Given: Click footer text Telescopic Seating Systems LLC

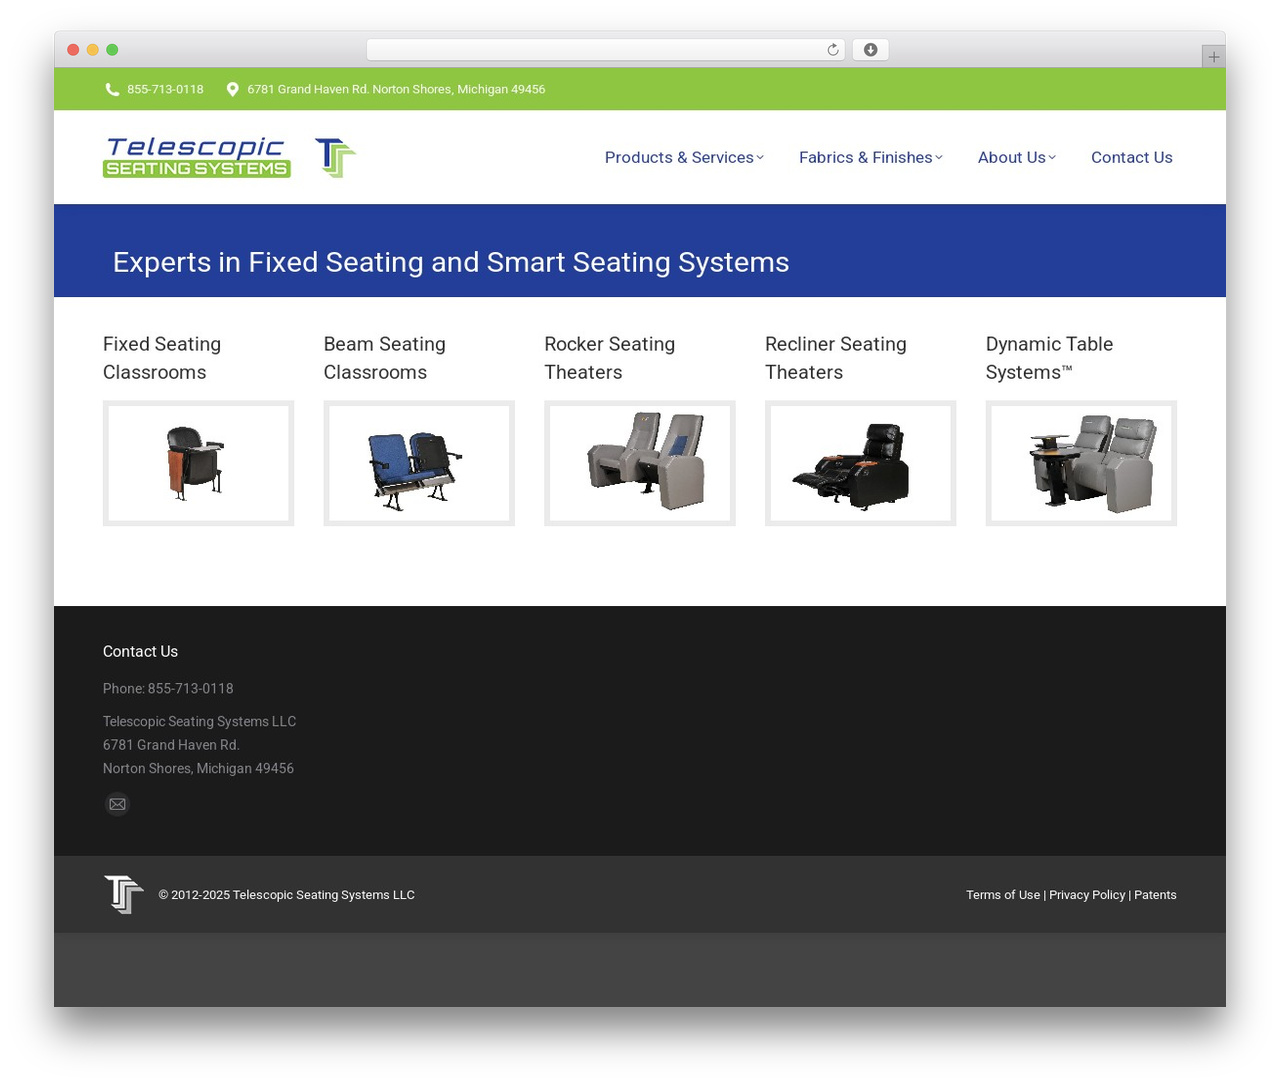Looking at the screenshot, I should pyautogui.click(x=199, y=721).
